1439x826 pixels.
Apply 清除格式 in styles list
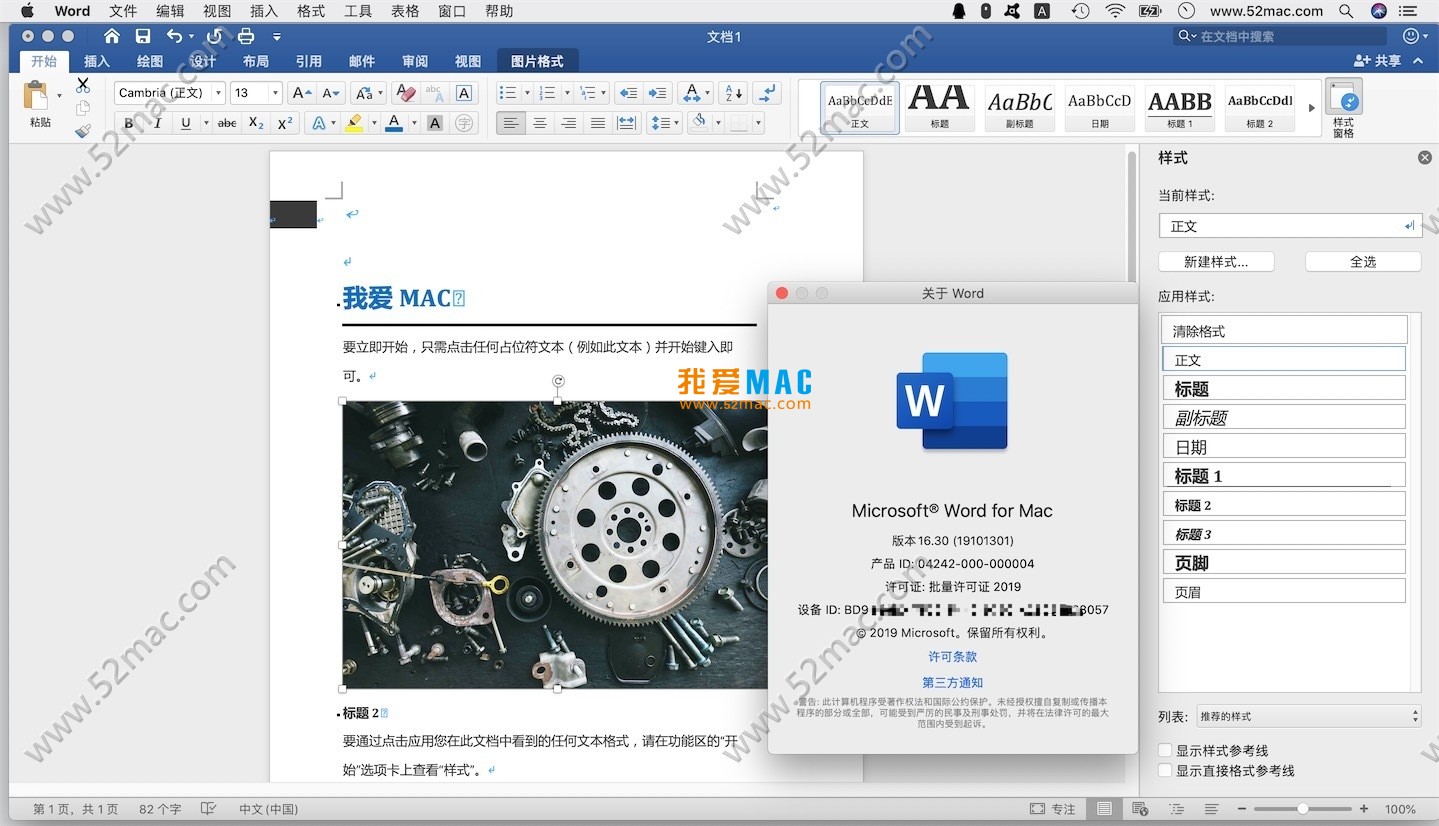[x=1284, y=330]
